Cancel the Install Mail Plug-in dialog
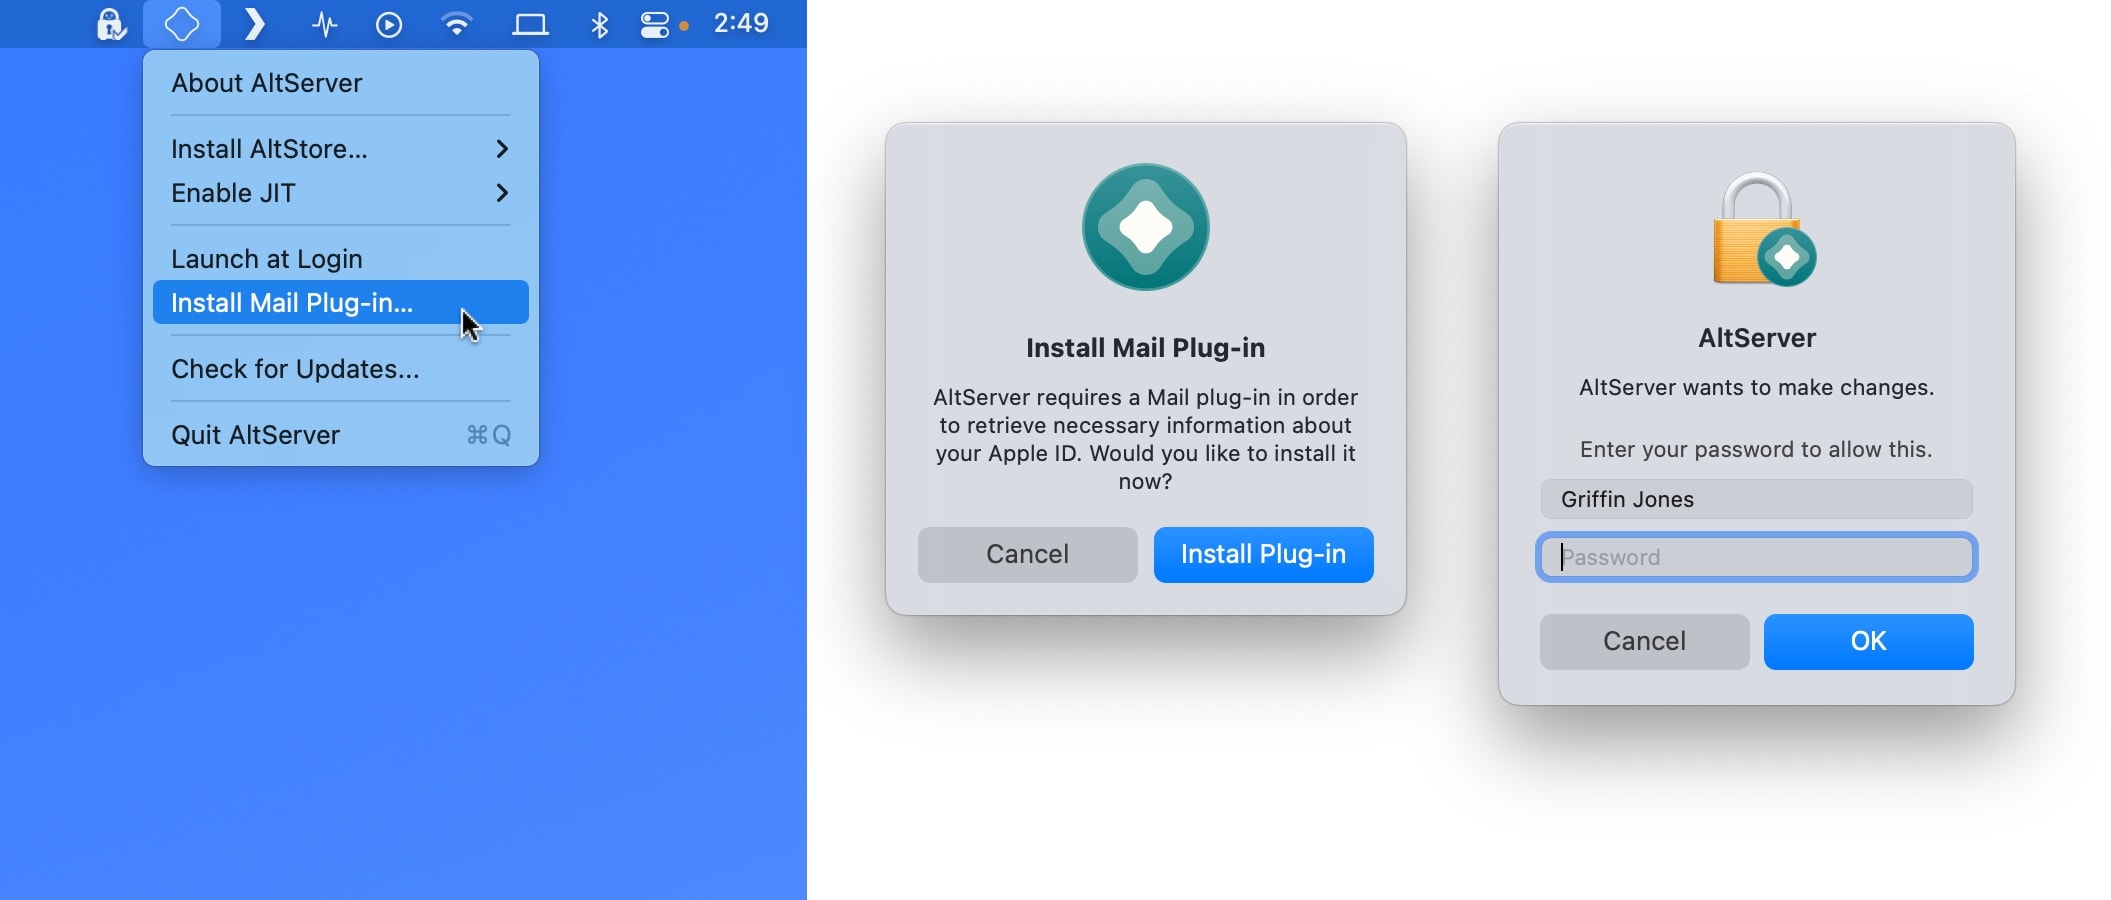Viewport: 2111px width, 900px height. (x=1027, y=554)
